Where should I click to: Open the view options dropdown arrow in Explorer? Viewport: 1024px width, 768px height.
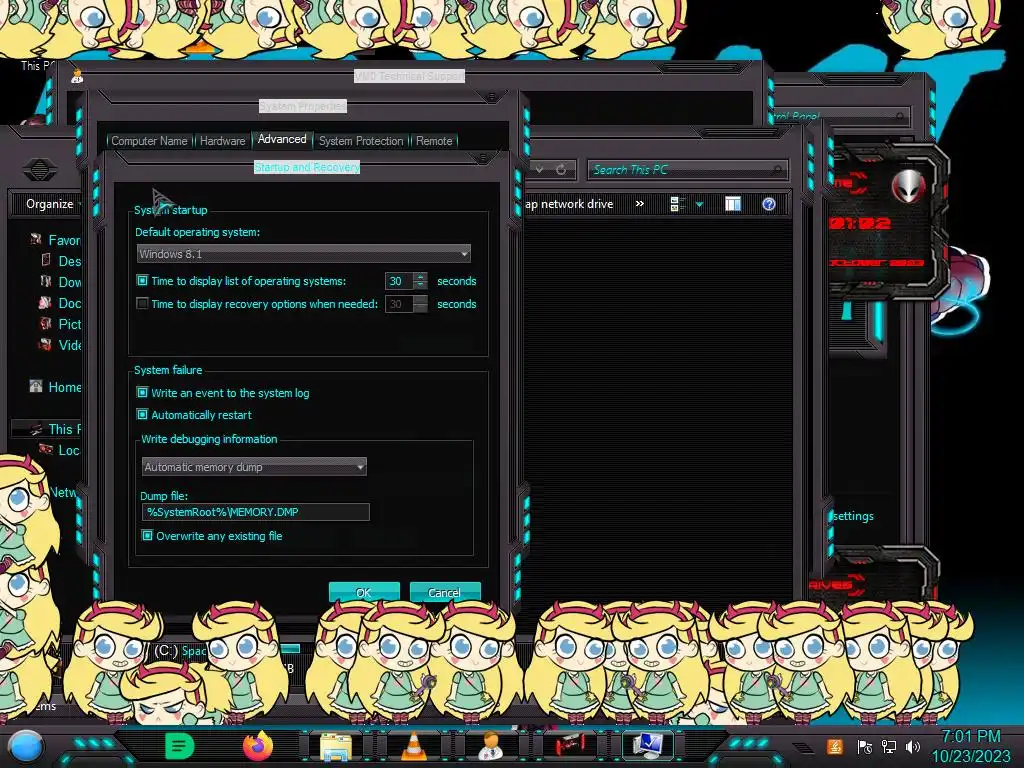coord(699,204)
